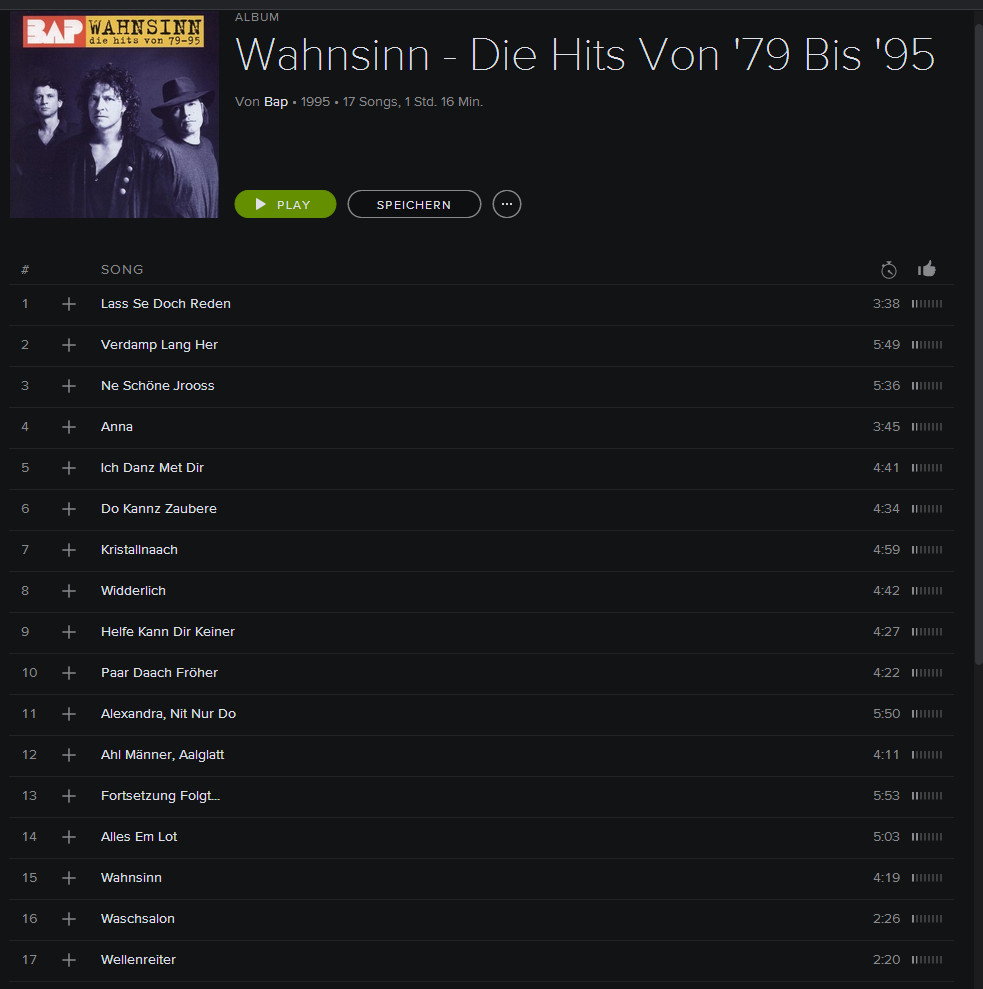Add 'Lass Se Doch Reden' with plus icon
This screenshot has width=983, height=989.
click(x=69, y=304)
